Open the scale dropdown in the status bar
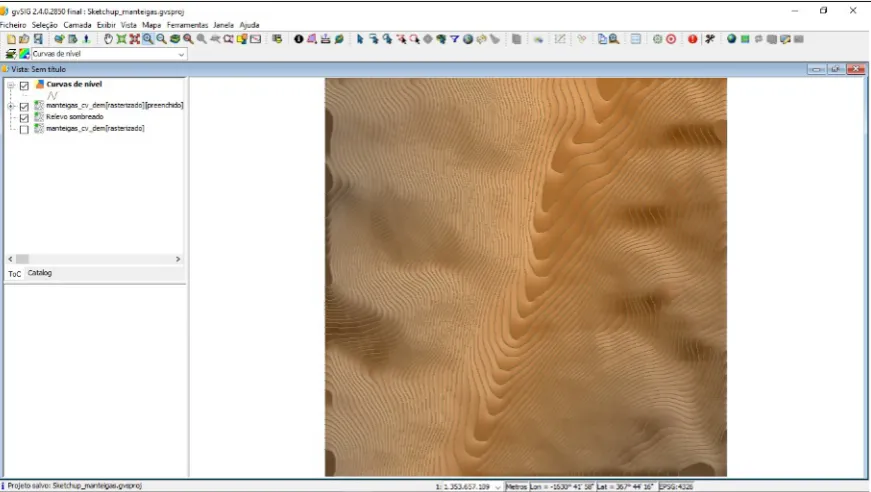This screenshot has height=492, width=871. tap(498, 487)
